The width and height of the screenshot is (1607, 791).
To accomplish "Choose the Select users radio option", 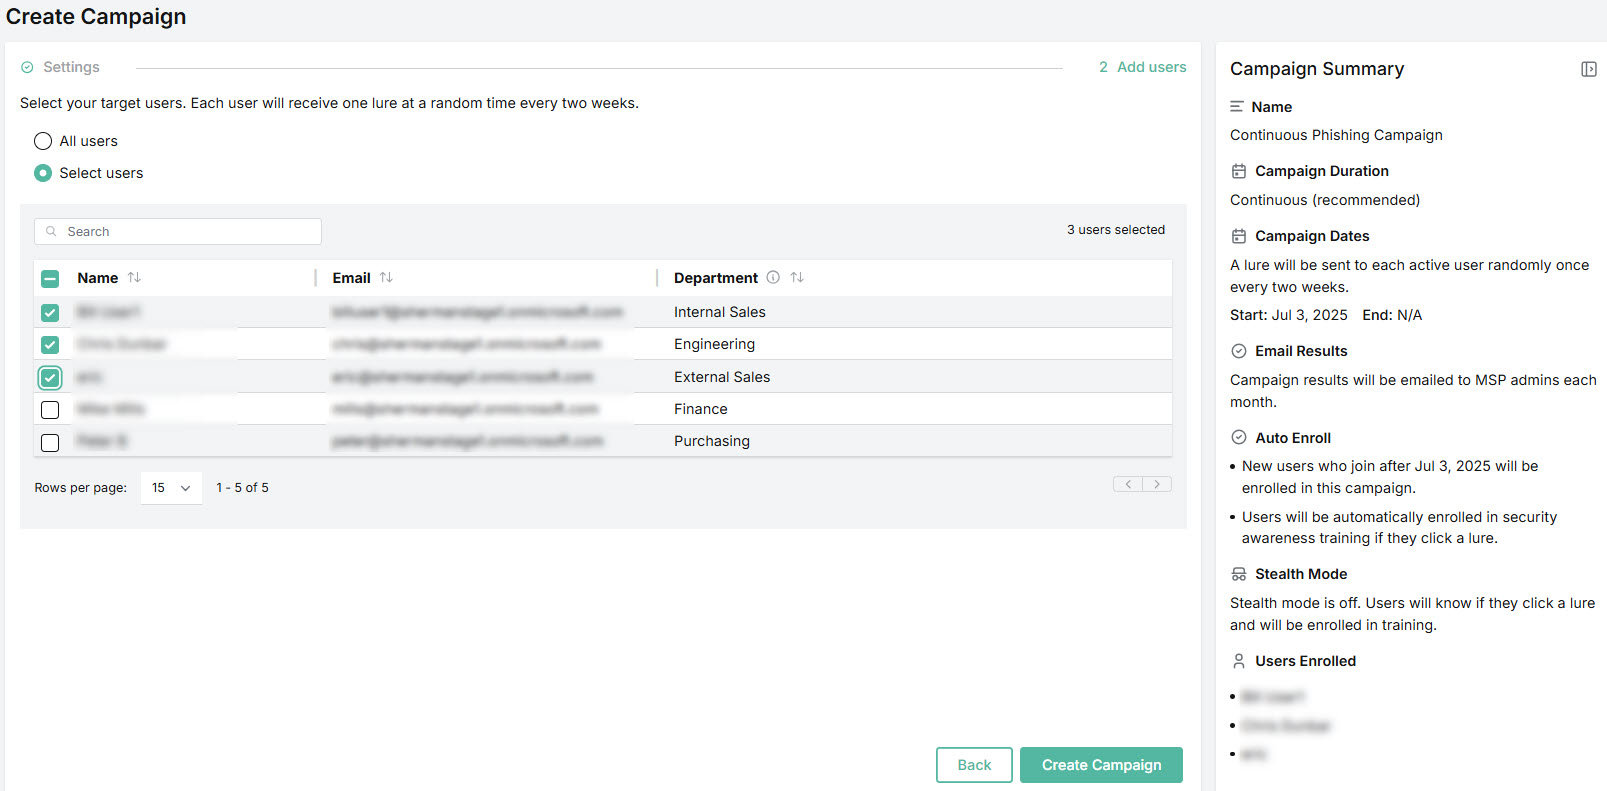I will (x=43, y=173).
